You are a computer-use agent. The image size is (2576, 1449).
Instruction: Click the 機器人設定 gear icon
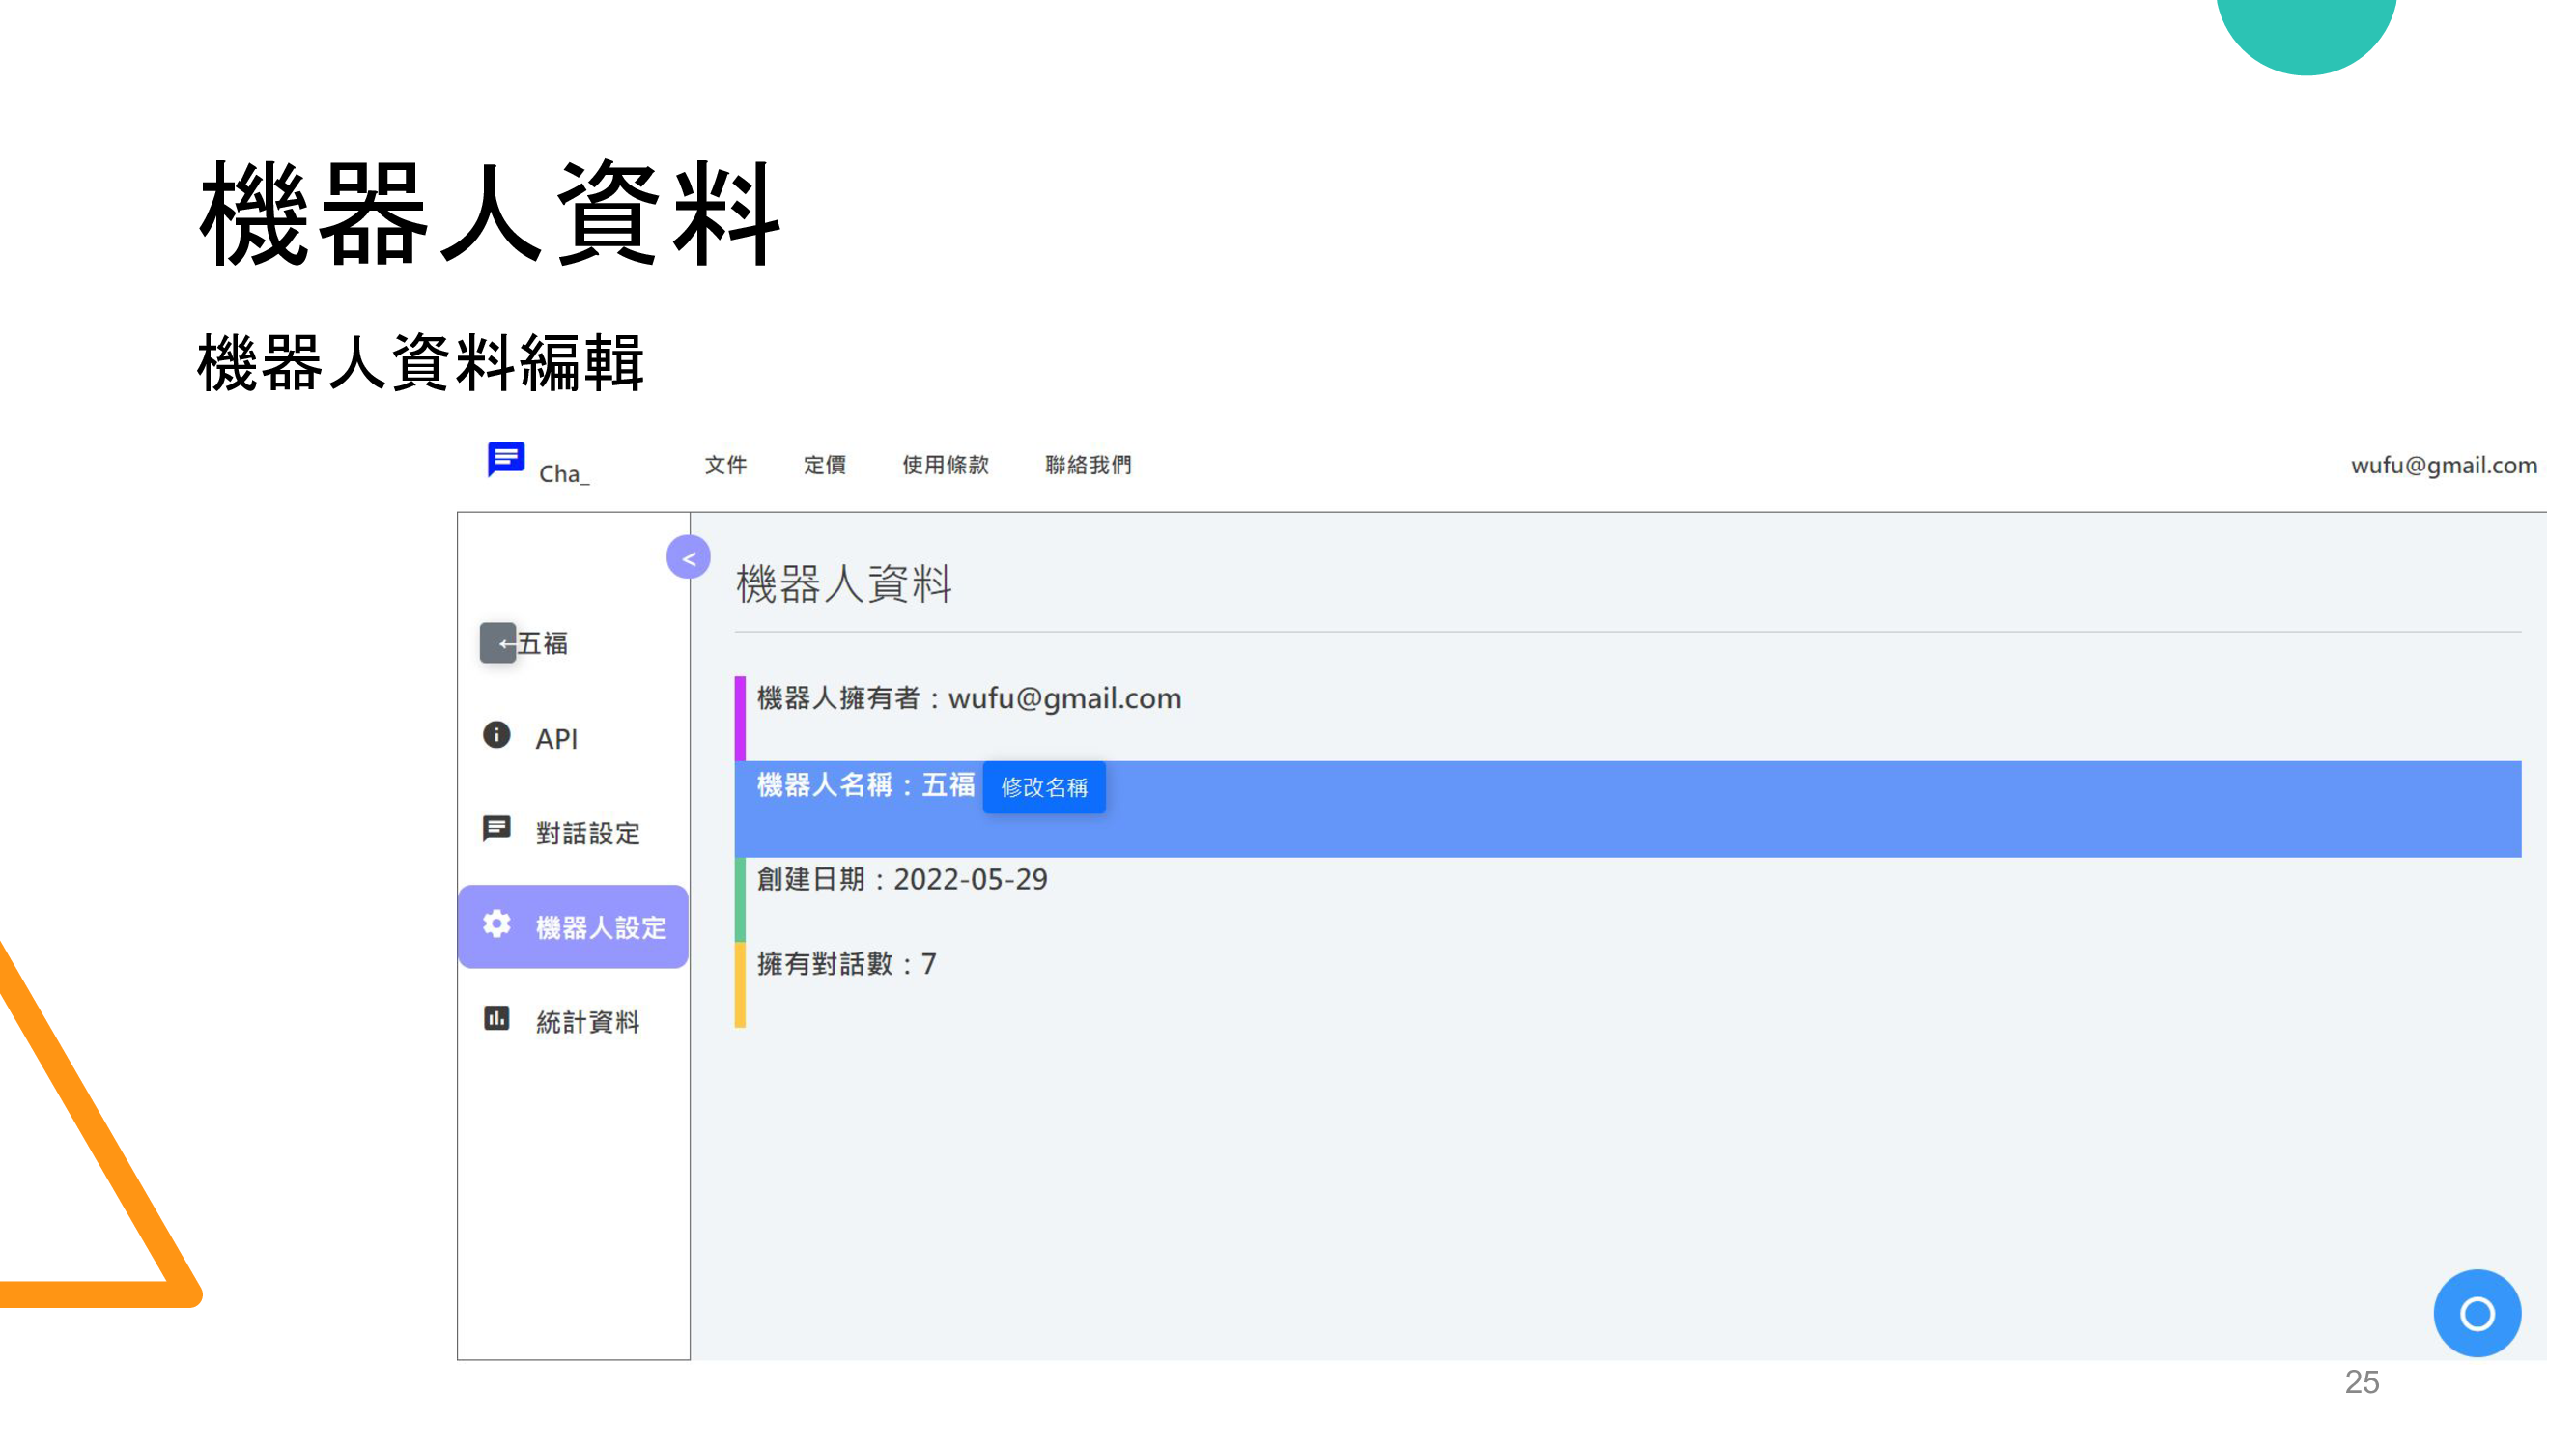click(496, 924)
